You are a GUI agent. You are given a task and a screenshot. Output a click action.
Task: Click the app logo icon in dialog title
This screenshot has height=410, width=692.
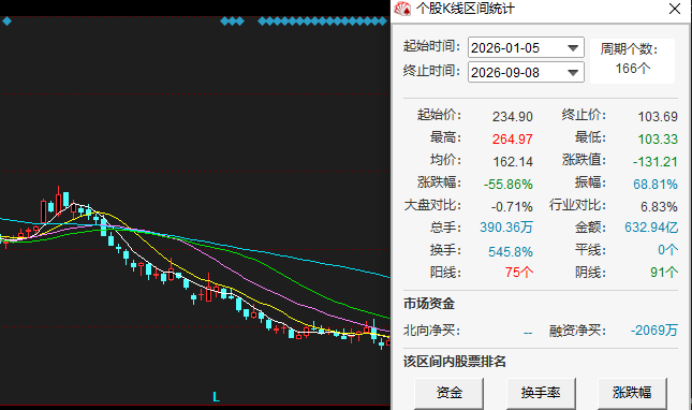coord(402,8)
